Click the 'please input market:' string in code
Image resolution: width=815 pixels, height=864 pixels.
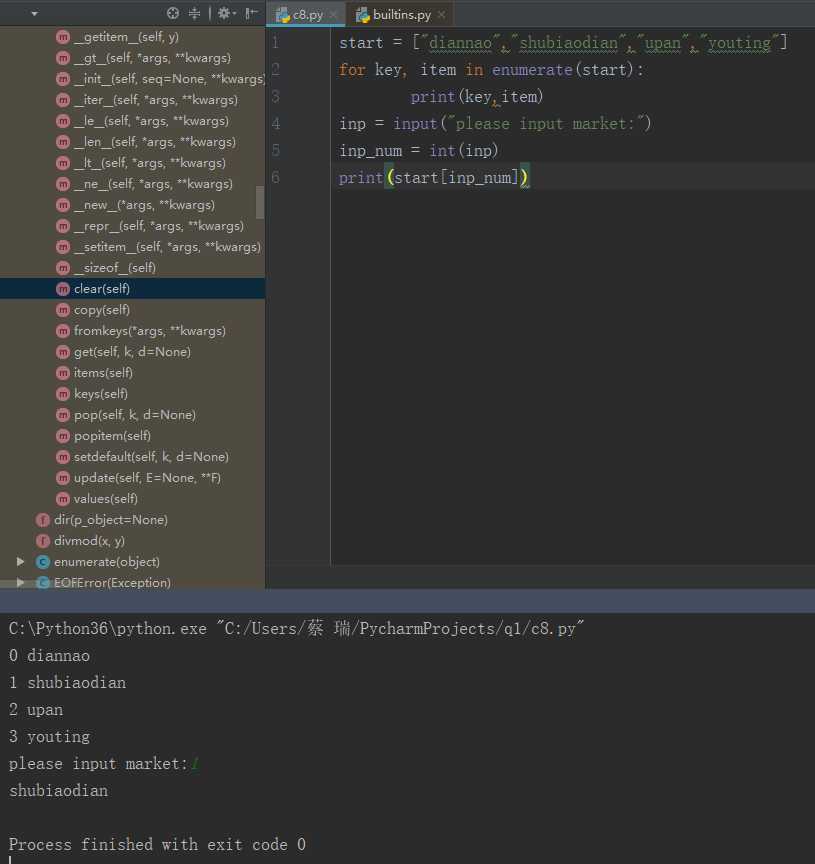point(546,124)
